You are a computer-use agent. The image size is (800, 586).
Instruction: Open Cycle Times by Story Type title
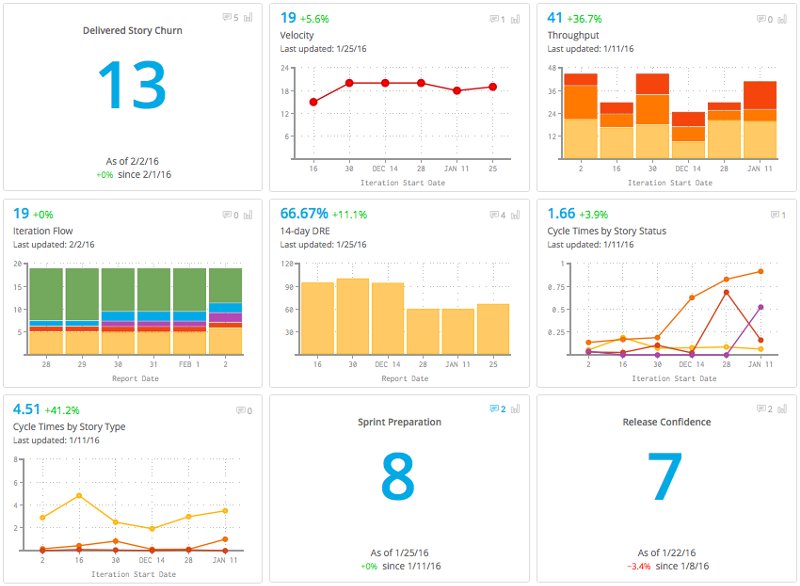point(69,427)
